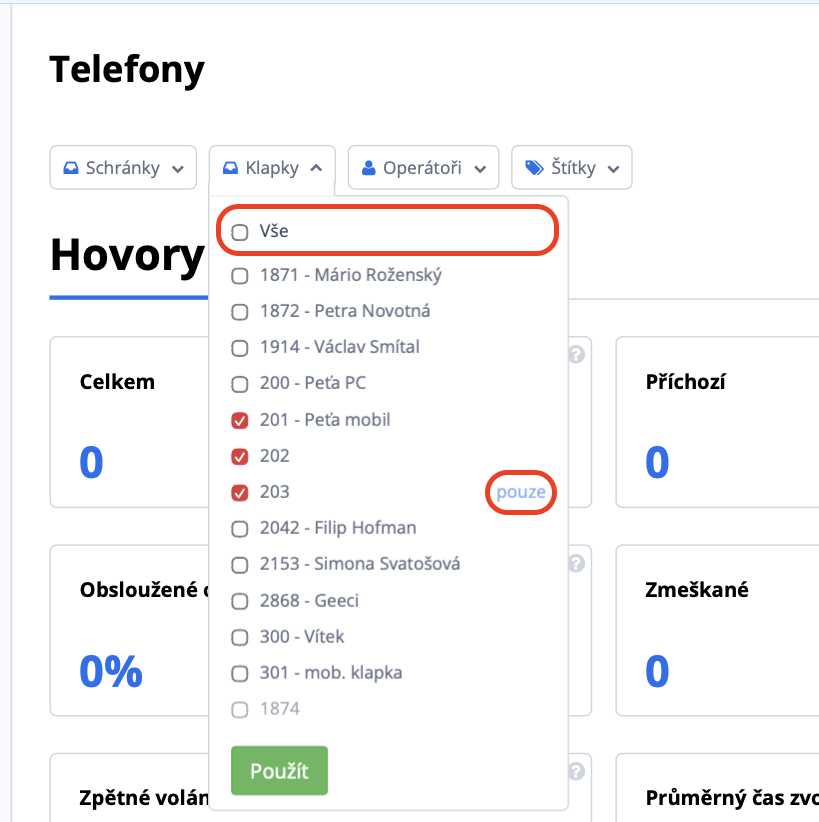
Task: Toggle the Vše checkbox
Action: [240, 232]
